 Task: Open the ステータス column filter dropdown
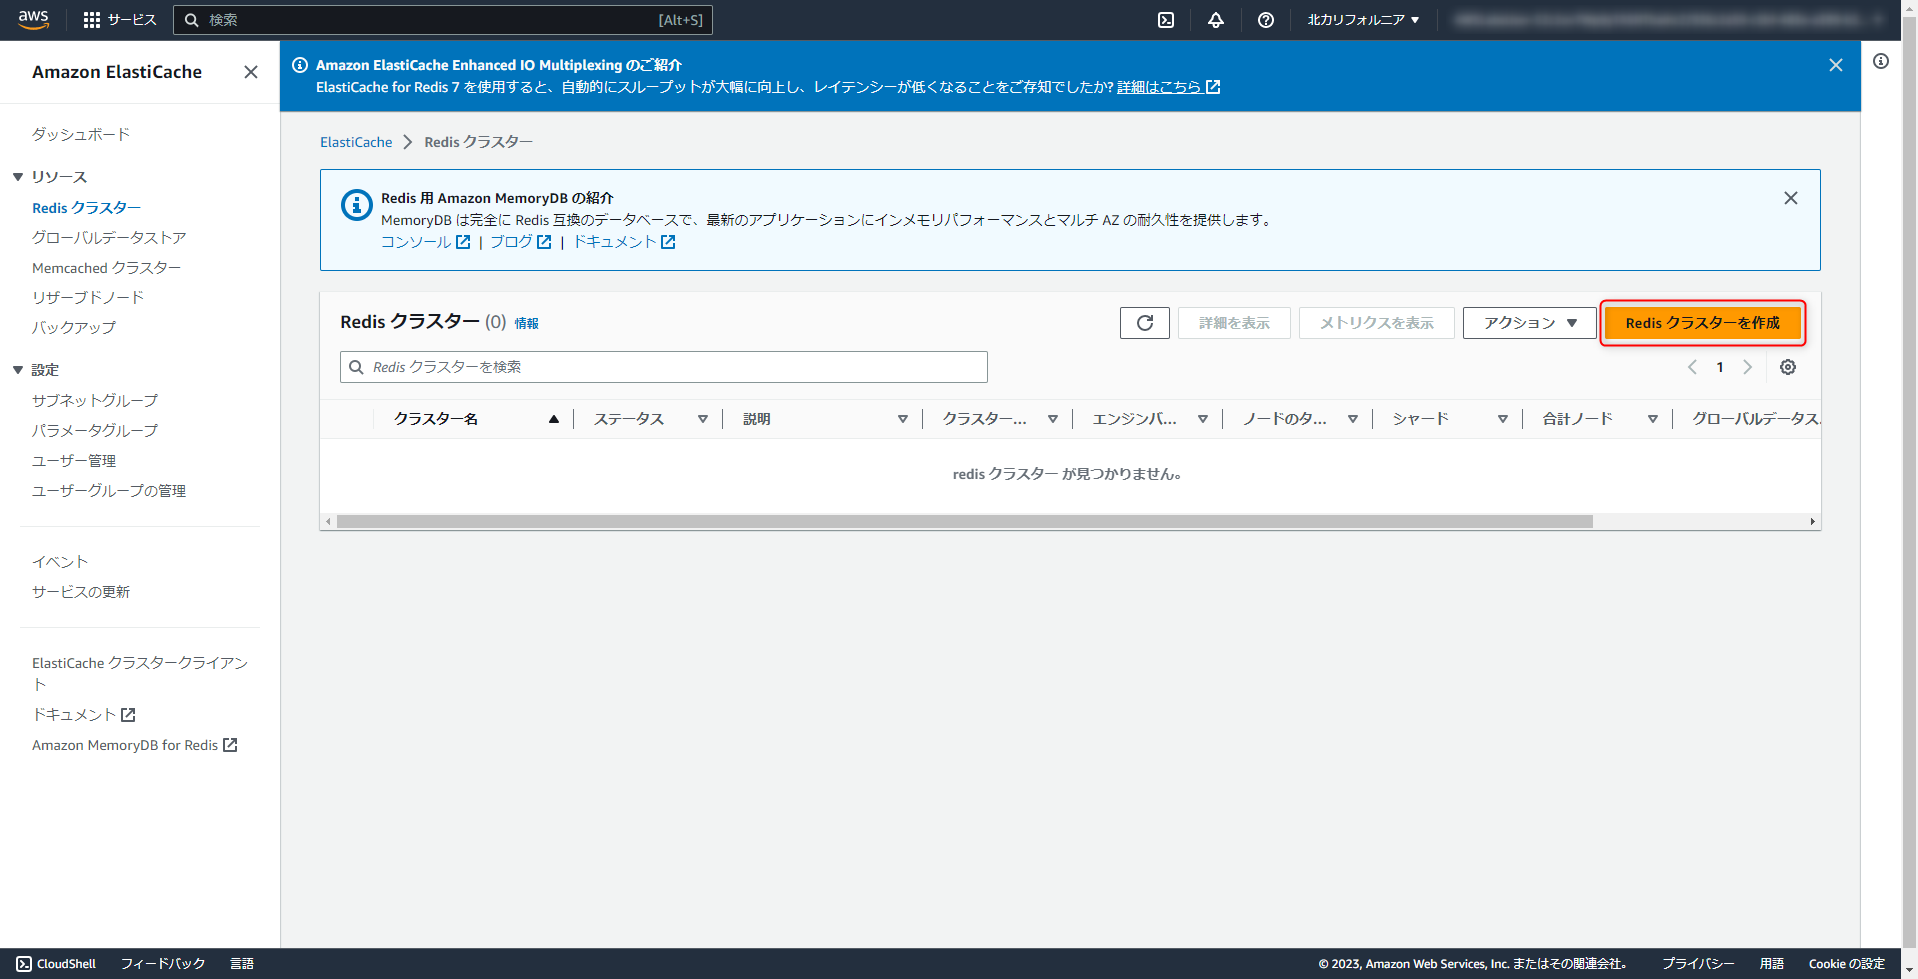(x=703, y=419)
